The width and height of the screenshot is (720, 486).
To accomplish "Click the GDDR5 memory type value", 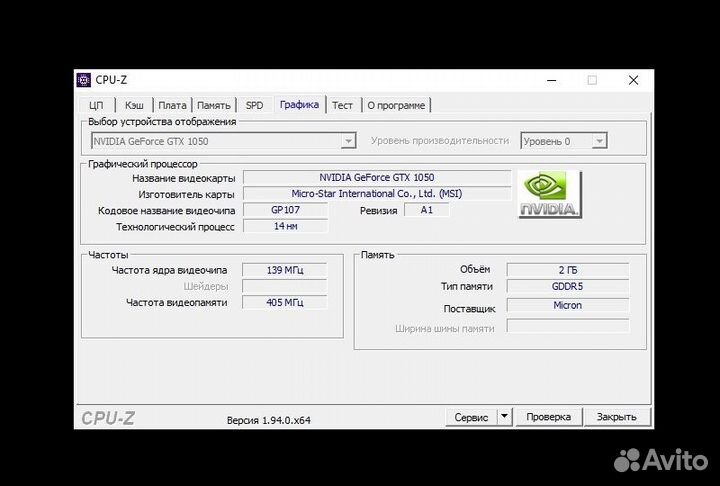I will point(568,286).
